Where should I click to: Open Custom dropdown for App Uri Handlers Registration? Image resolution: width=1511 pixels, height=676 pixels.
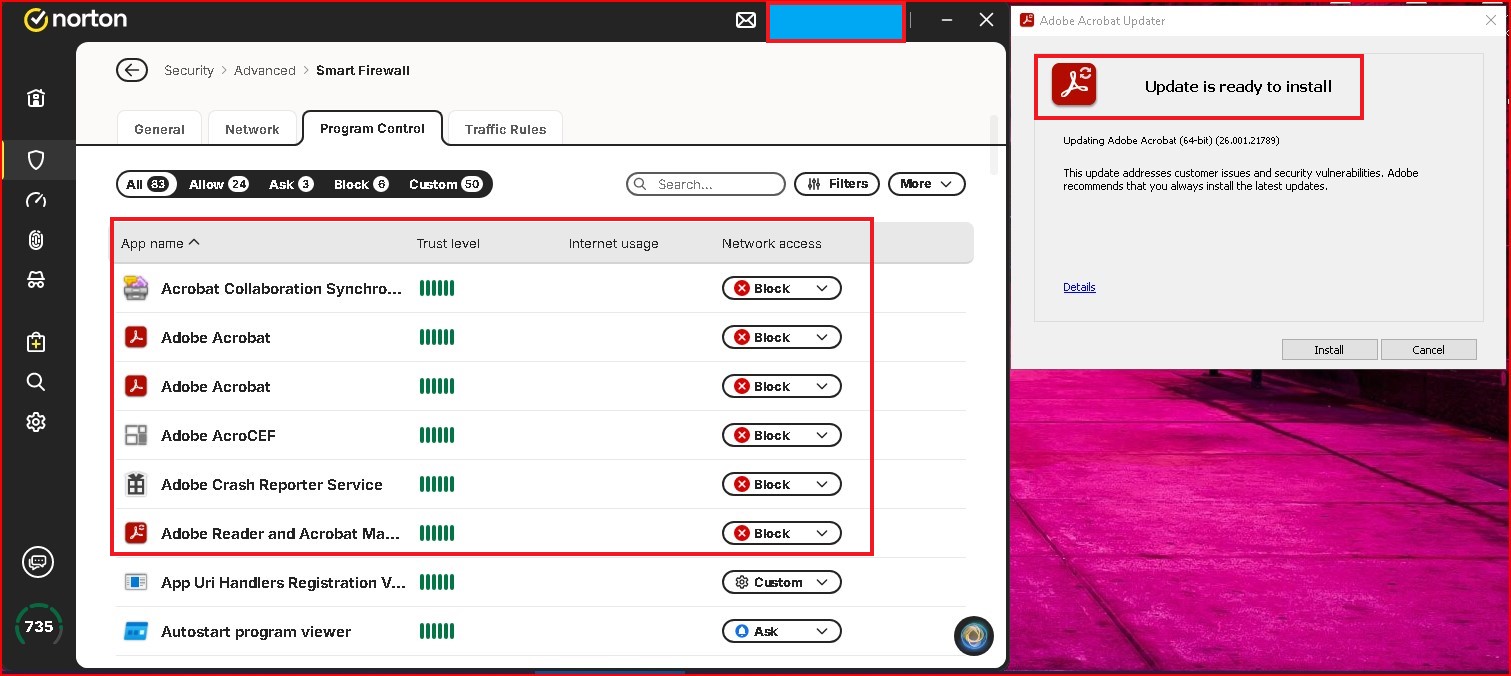coord(782,583)
